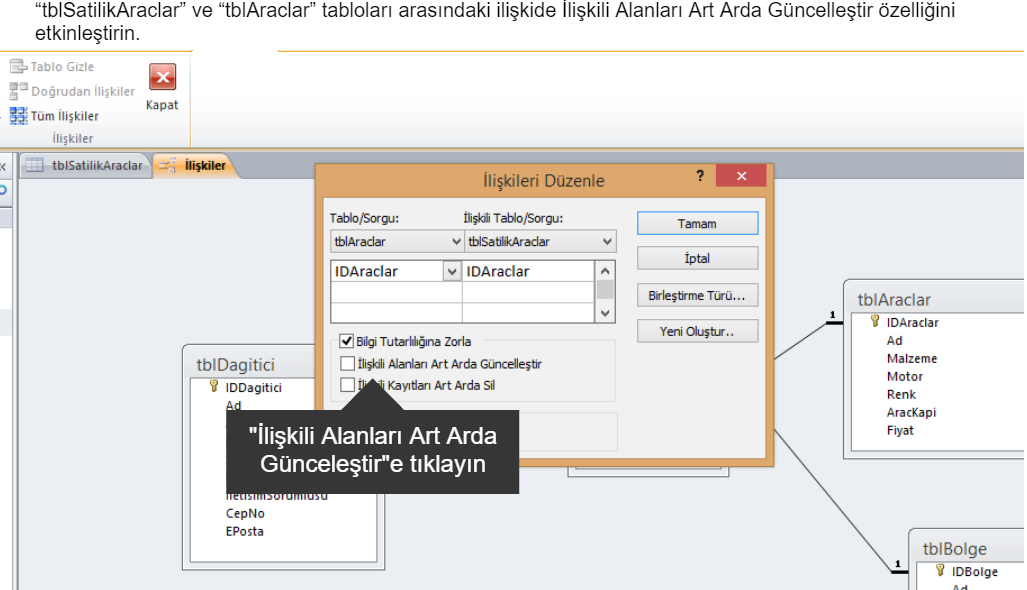The width and height of the screenshot is (1027, 590).
Task: Close the İlişkileri Düzenle dialog
Action: tap(741, 175)
